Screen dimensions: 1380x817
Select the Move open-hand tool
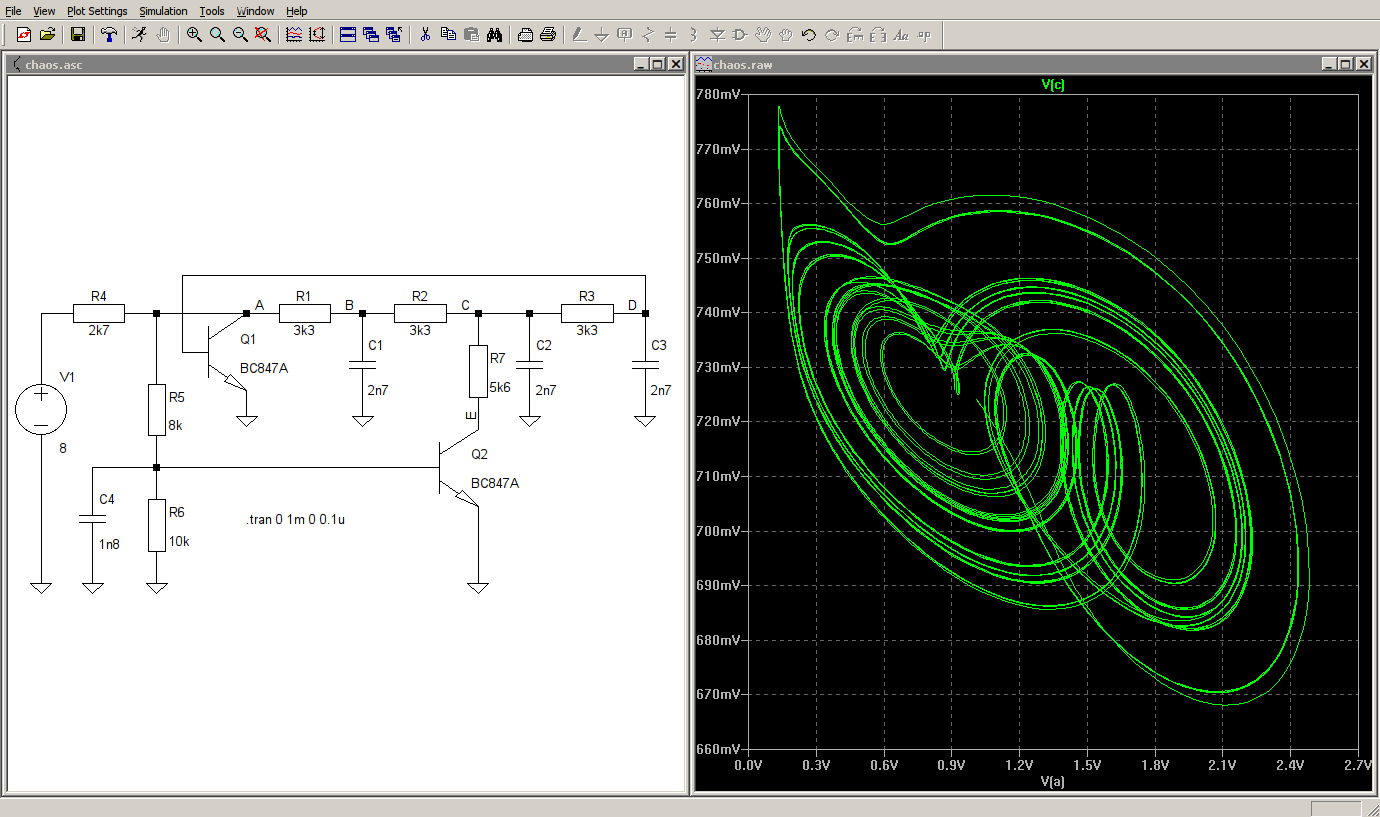point(763,34)
